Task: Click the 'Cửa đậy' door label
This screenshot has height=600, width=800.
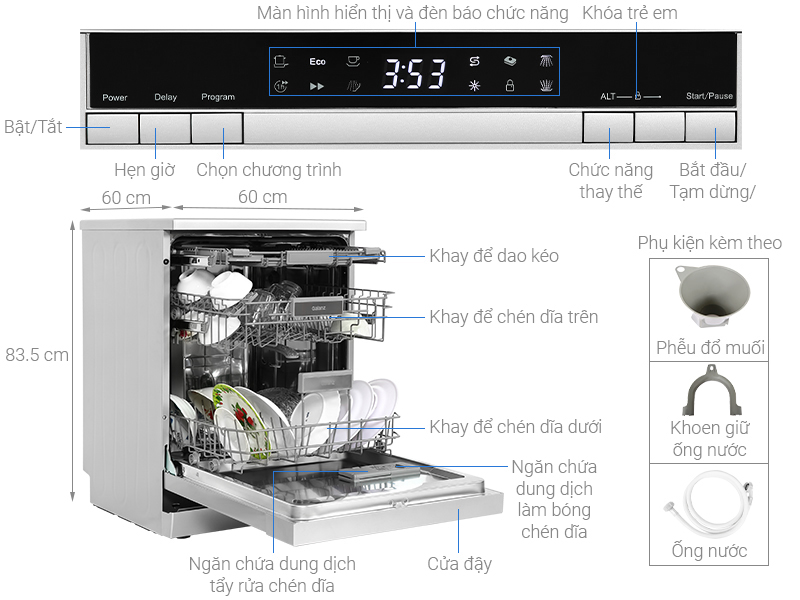Action: (459, 564)
